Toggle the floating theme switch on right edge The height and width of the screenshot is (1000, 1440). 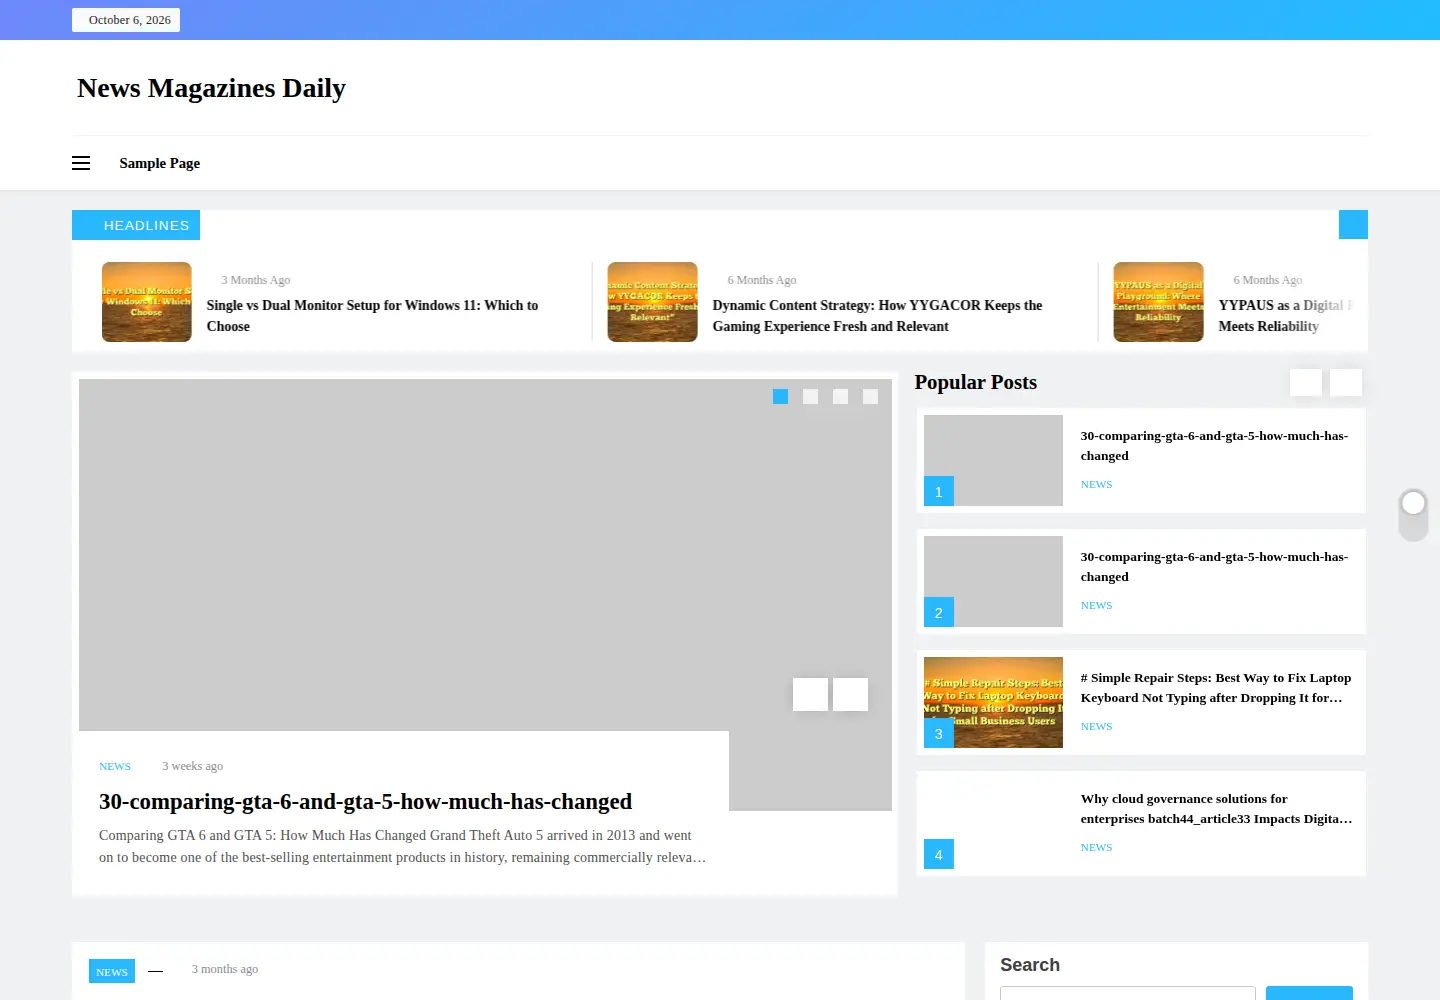pos(1413,515)
